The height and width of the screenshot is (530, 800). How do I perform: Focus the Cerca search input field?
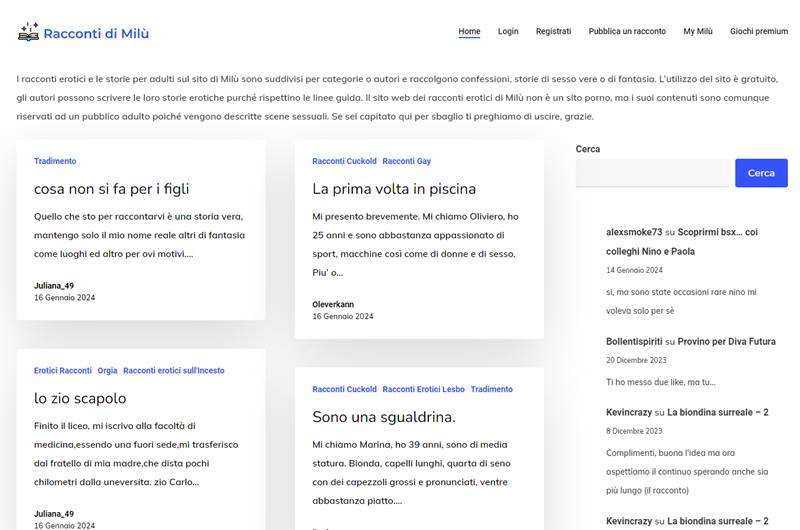[x=653, y=173]
